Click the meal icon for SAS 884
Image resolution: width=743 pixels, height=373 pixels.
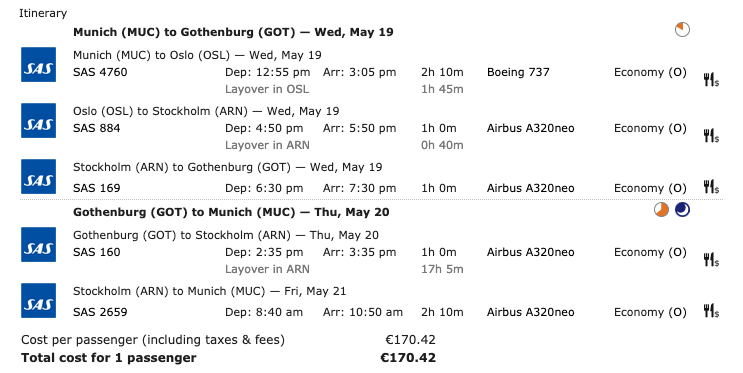[711, 136]
